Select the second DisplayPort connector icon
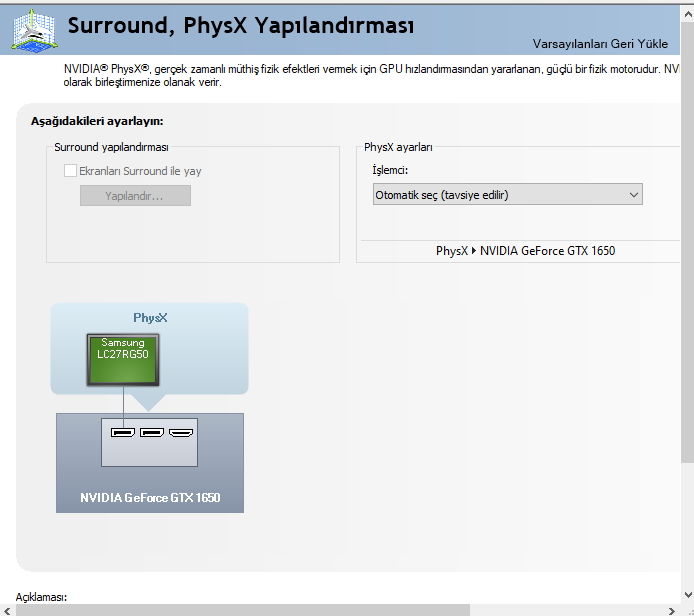The image size is (694, 616). [152, 432]
